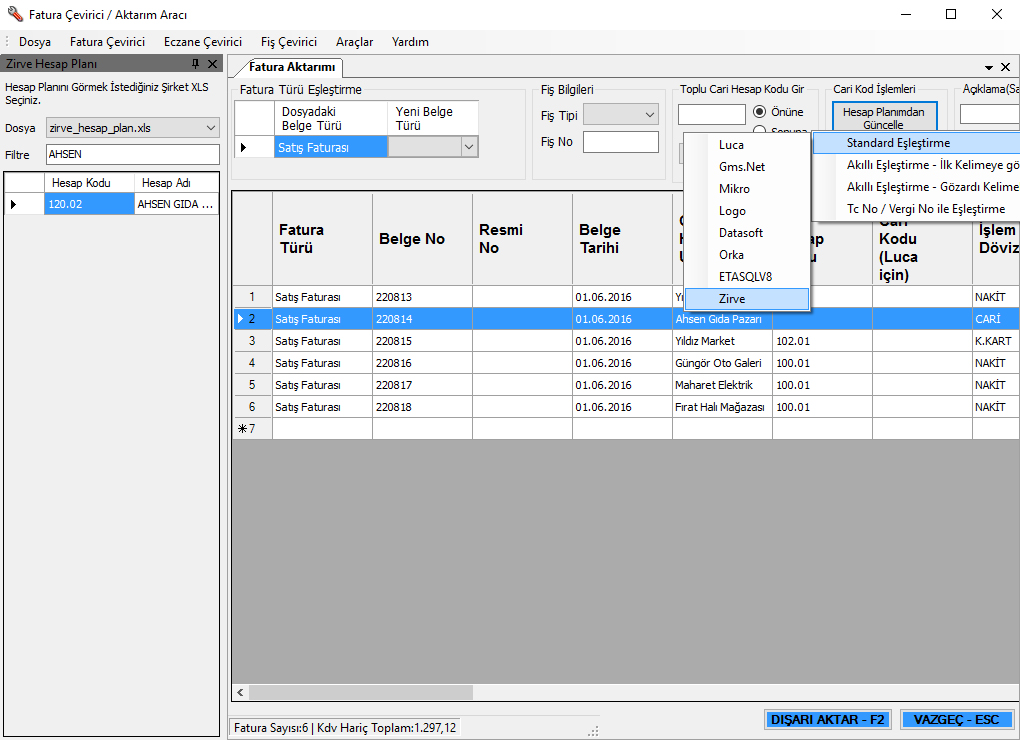Open the Araçlar menu
Screen dimensions: 1020x740
coord(355,42)
